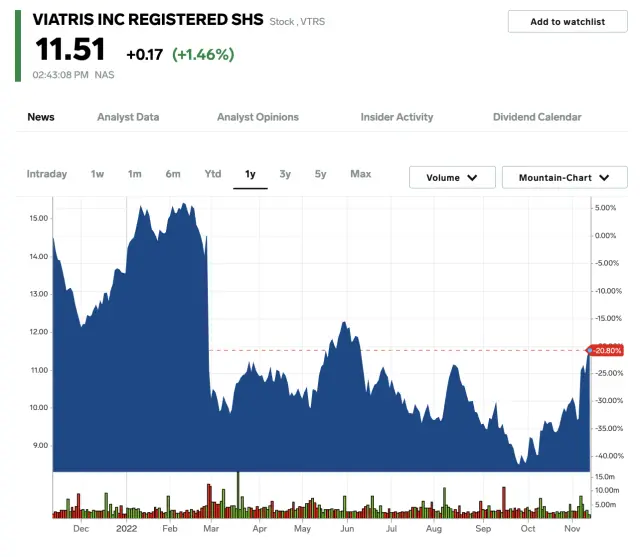Show the Max time range
The image size is (640, 557).
[x=361, y=174]
